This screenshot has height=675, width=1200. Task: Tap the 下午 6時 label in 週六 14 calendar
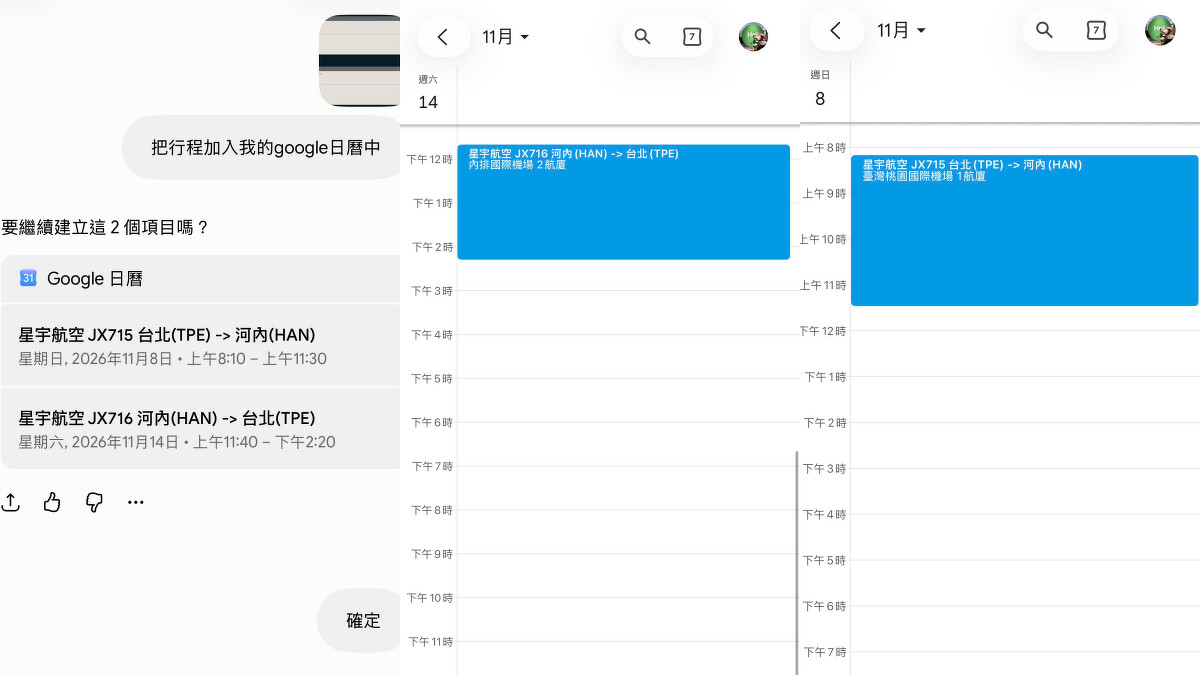tap(430, 422)
